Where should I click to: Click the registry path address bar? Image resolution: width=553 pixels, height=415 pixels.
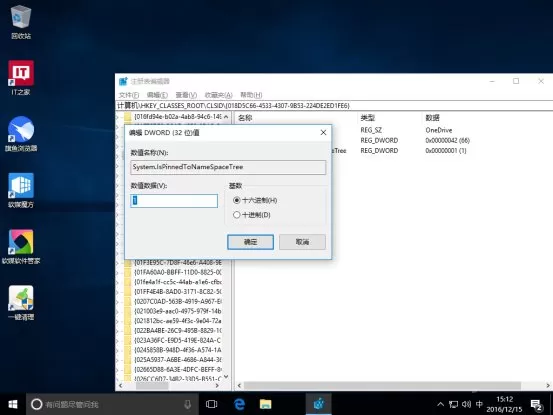(x=334, y=106)
